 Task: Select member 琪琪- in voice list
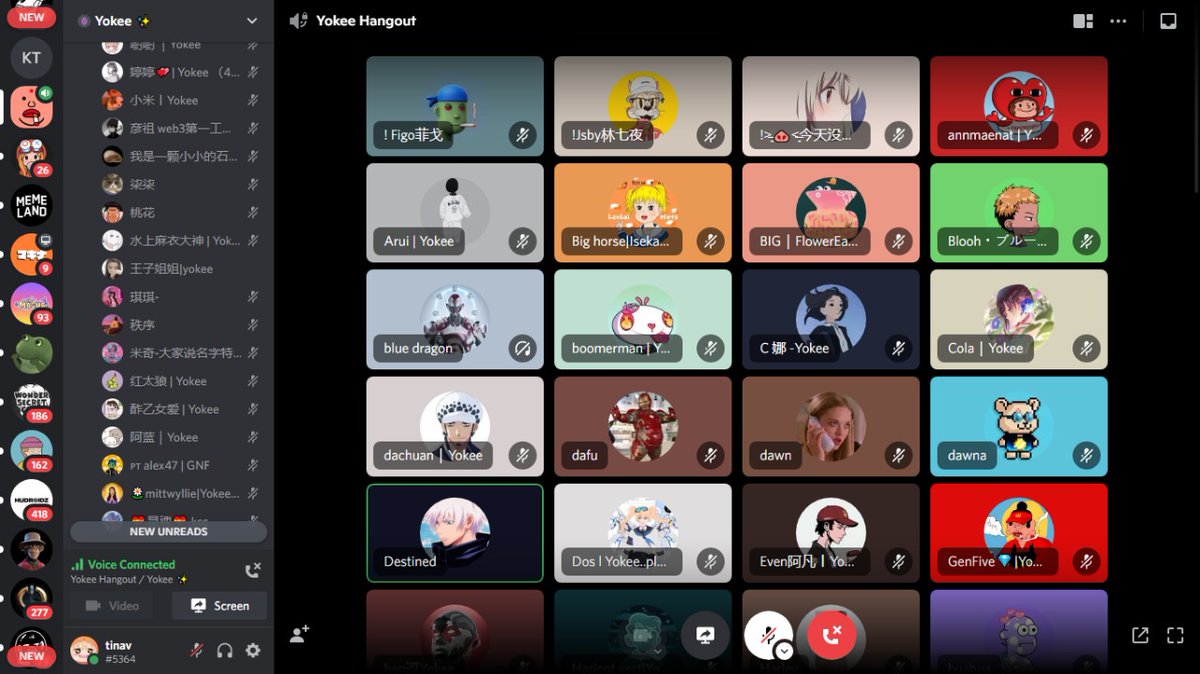coord(182,297)
